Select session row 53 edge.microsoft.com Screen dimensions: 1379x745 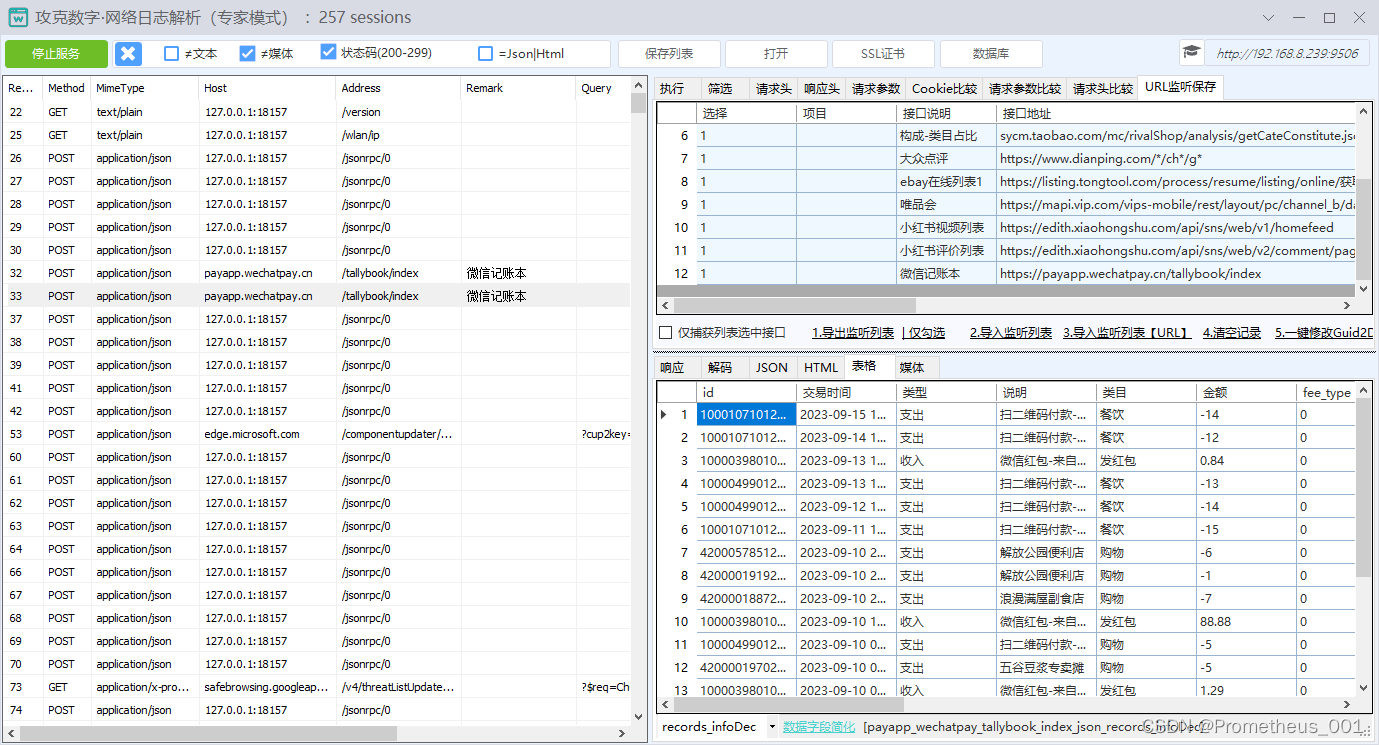(317, 434)
